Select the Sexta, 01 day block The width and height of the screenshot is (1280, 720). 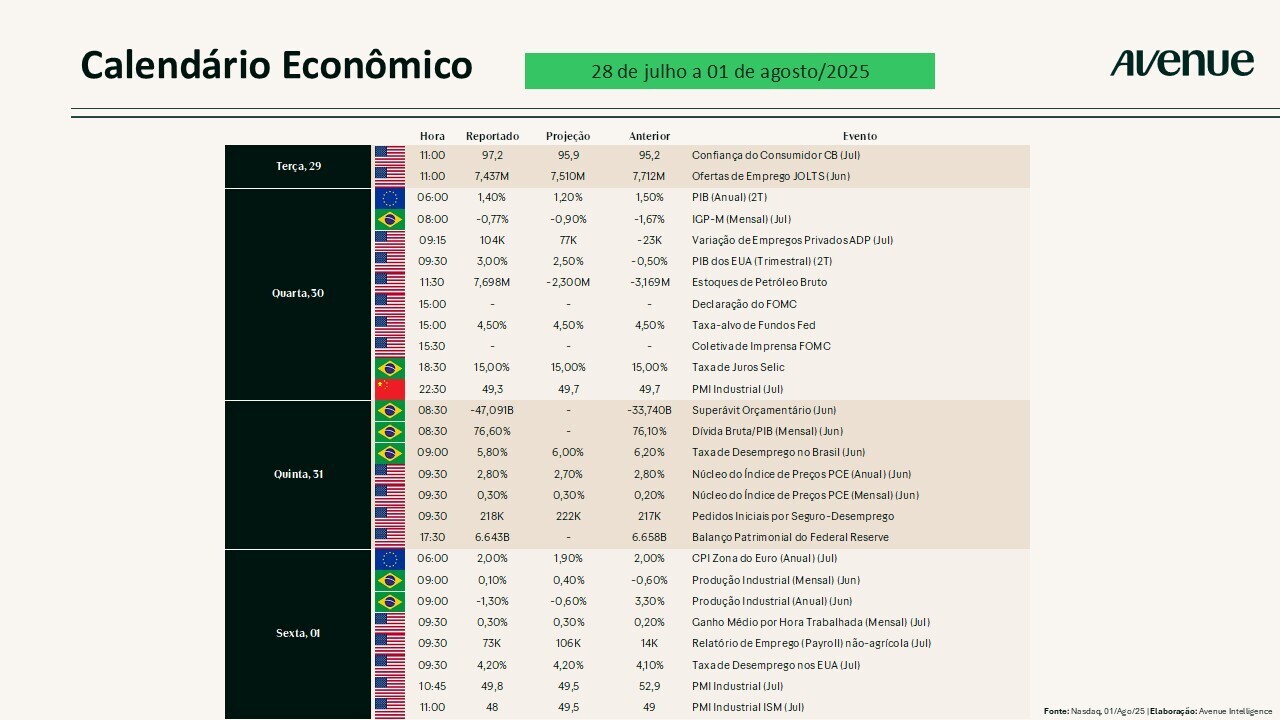[298, 633]
